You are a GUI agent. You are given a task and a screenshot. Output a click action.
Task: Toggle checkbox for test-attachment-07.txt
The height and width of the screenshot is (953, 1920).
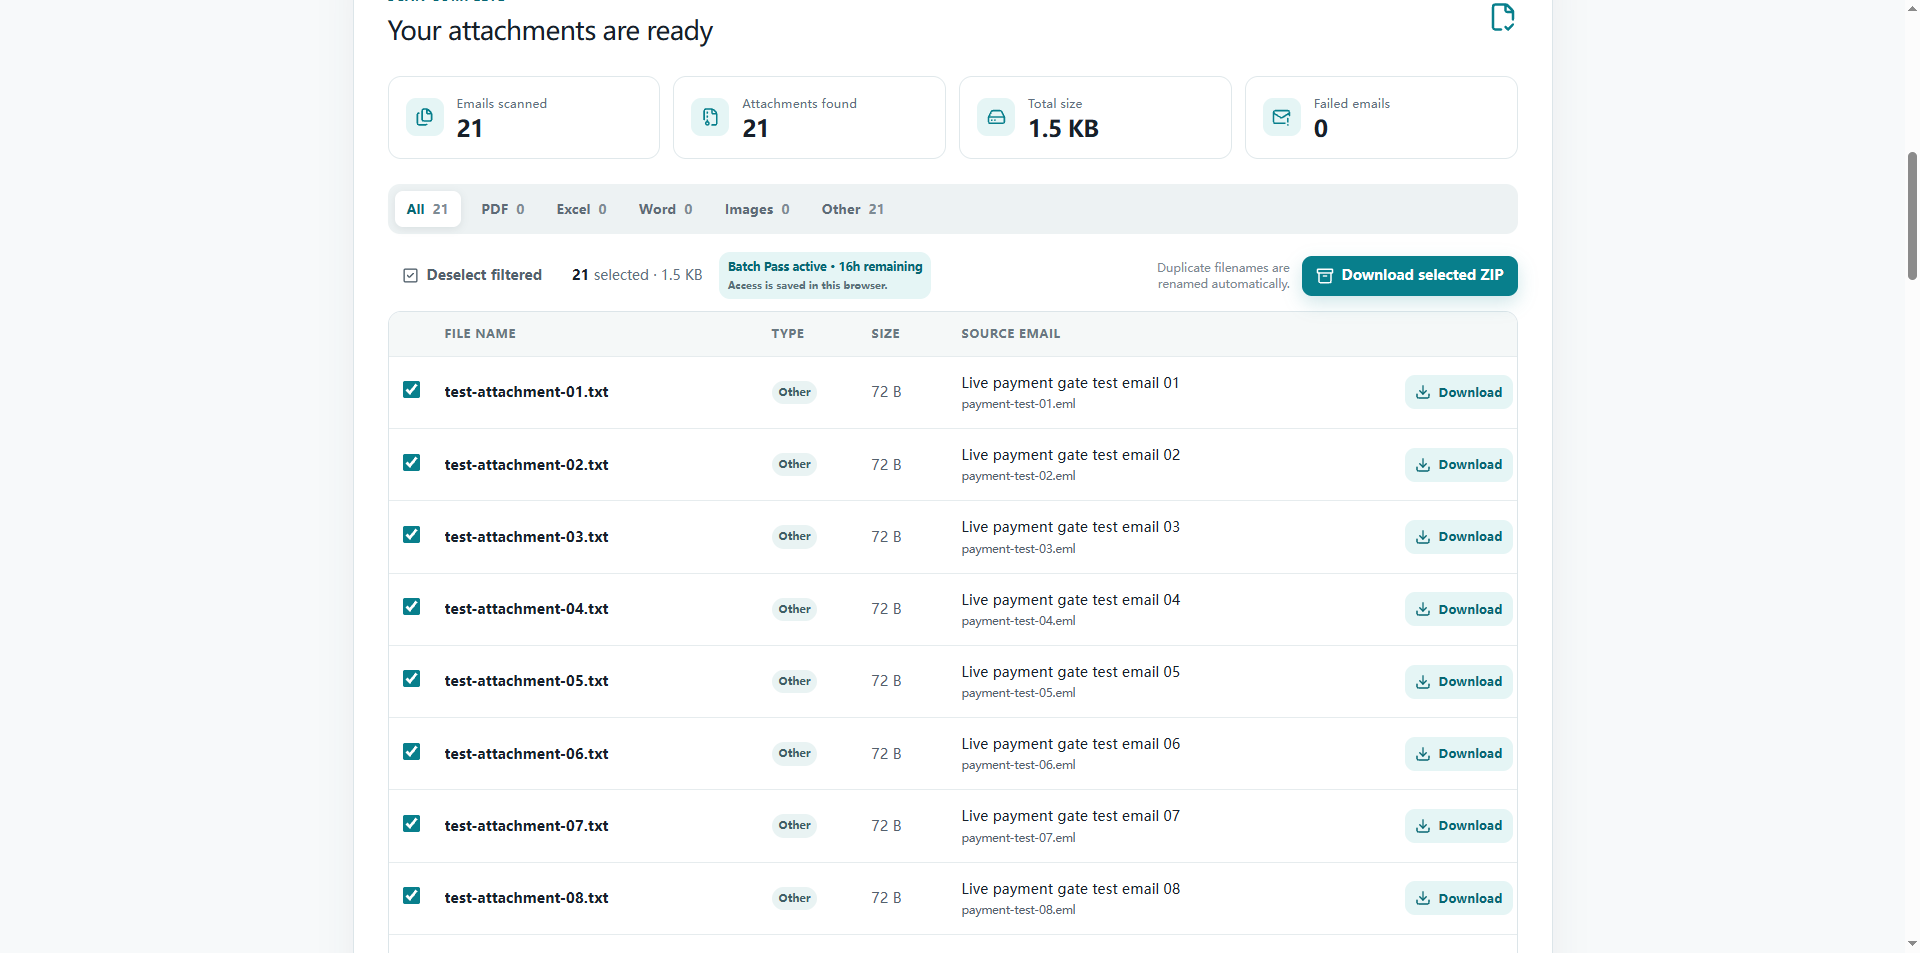pyautogui.click(x=411, y=823)
